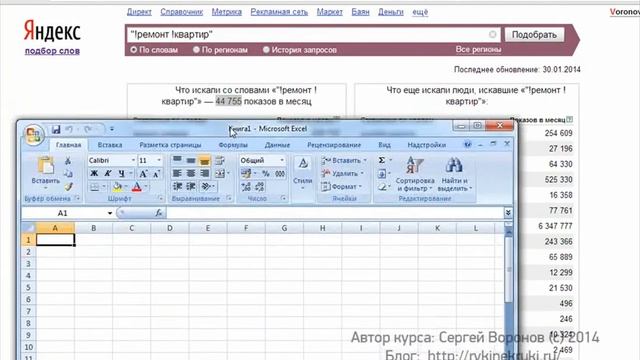The height and width of the screenshot is (360, 640).
Task: Click the Office button in Excel
Action: [33, 135]
